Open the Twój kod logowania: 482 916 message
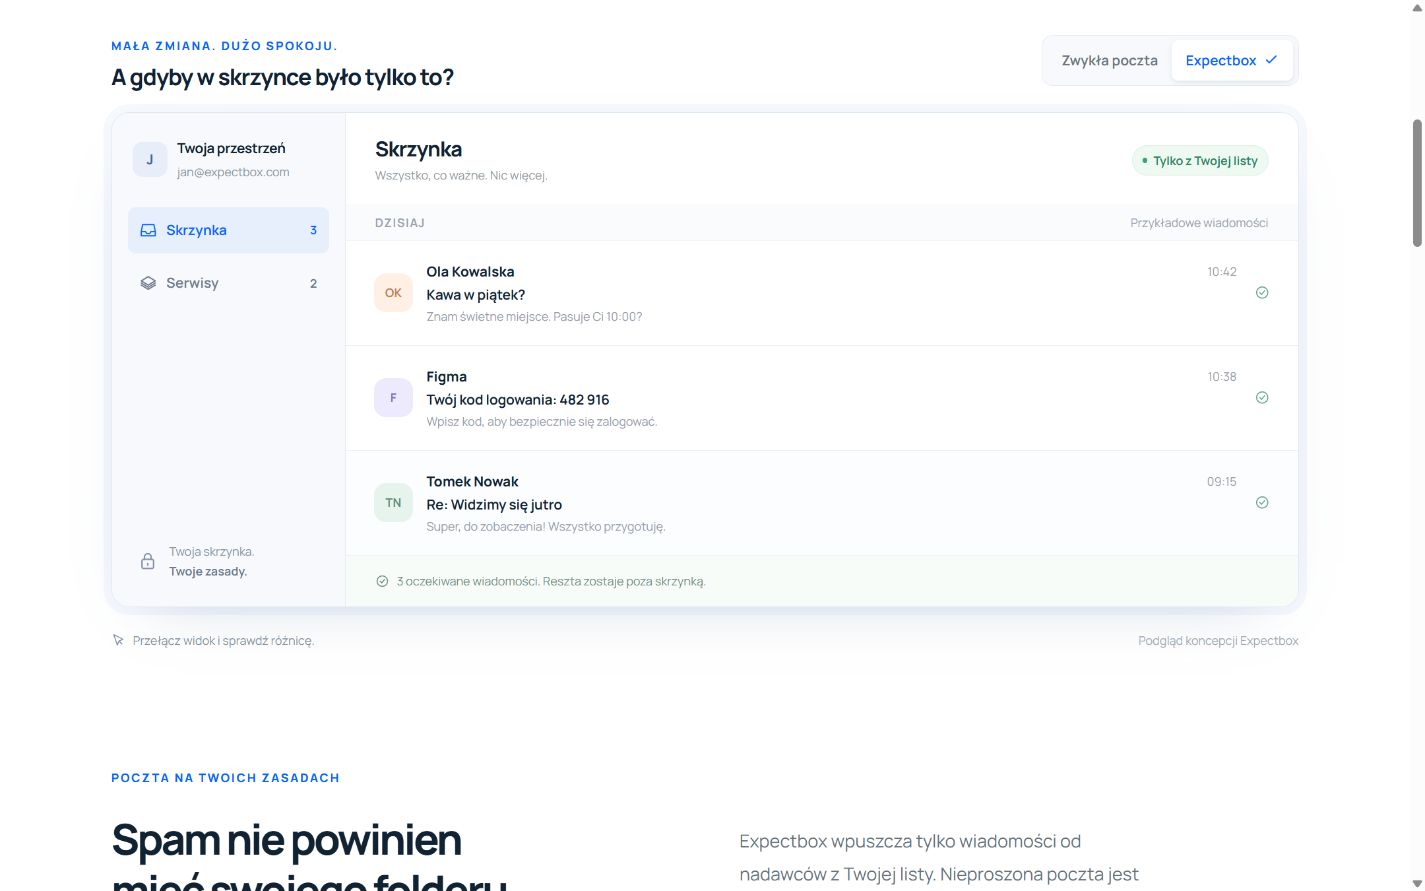This screenshot has height=891, width=1425. tap(822, 398)
